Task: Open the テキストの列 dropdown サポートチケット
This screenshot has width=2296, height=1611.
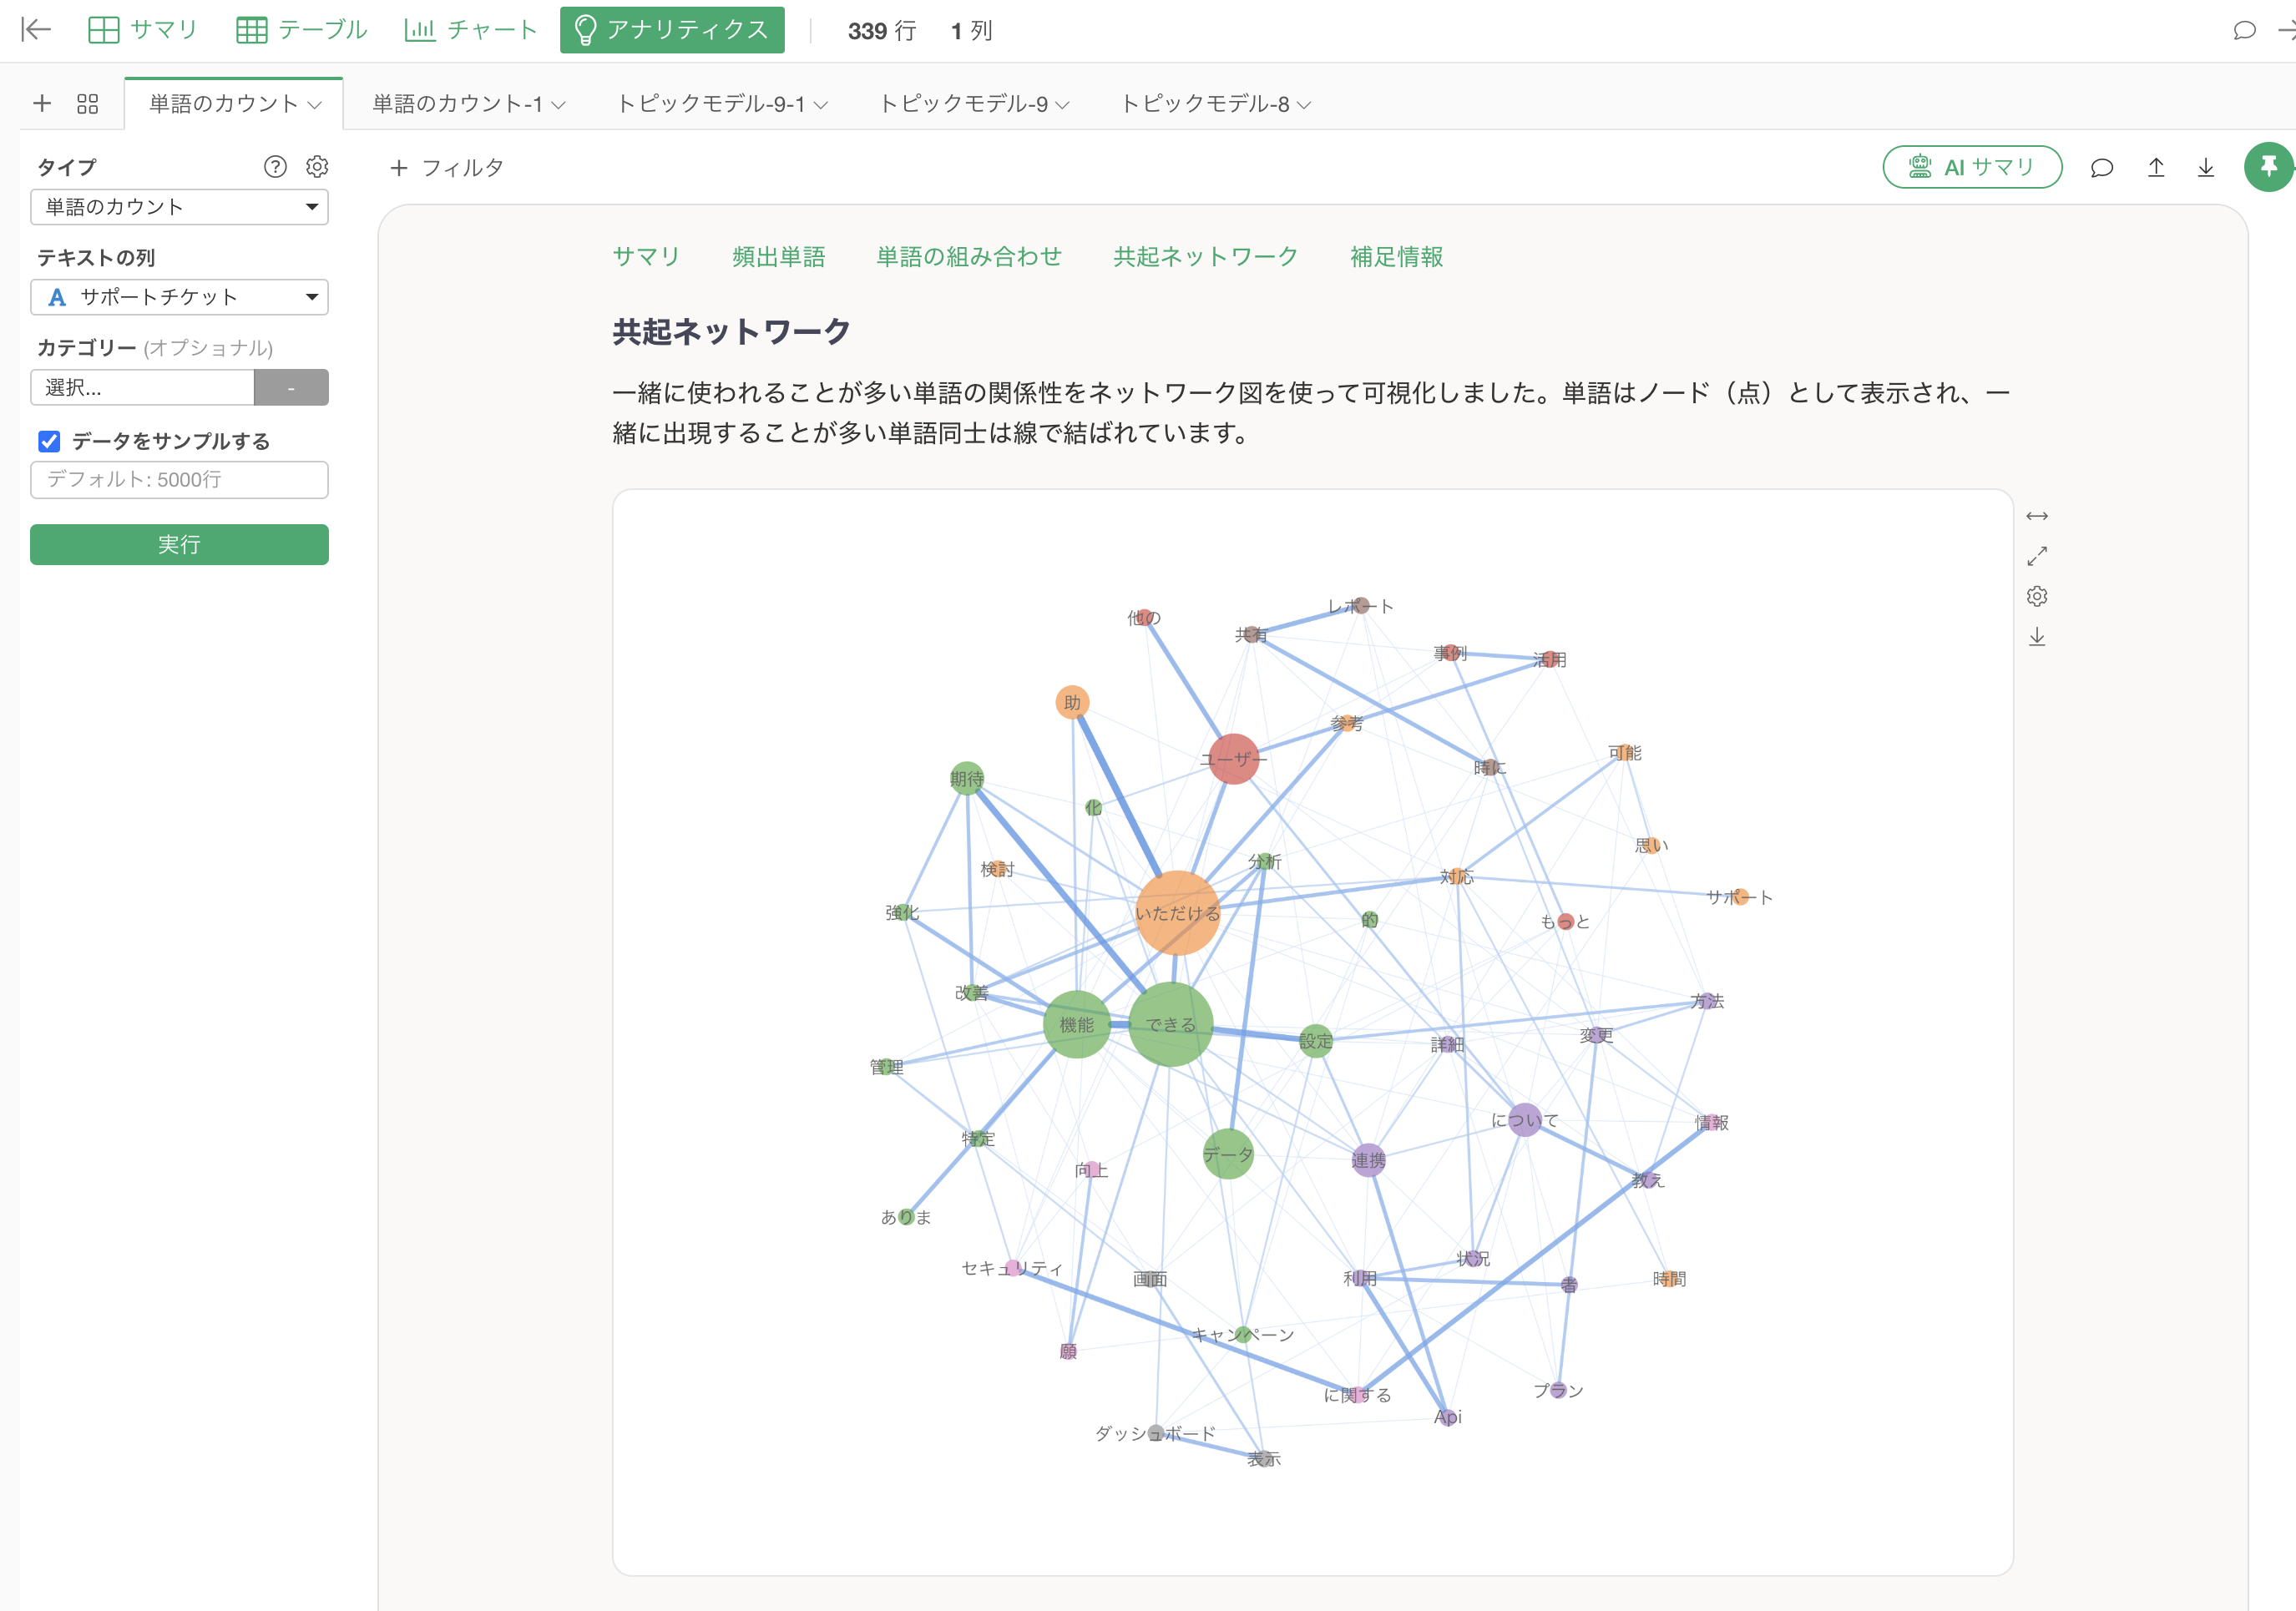Action: tap(179, 297)
